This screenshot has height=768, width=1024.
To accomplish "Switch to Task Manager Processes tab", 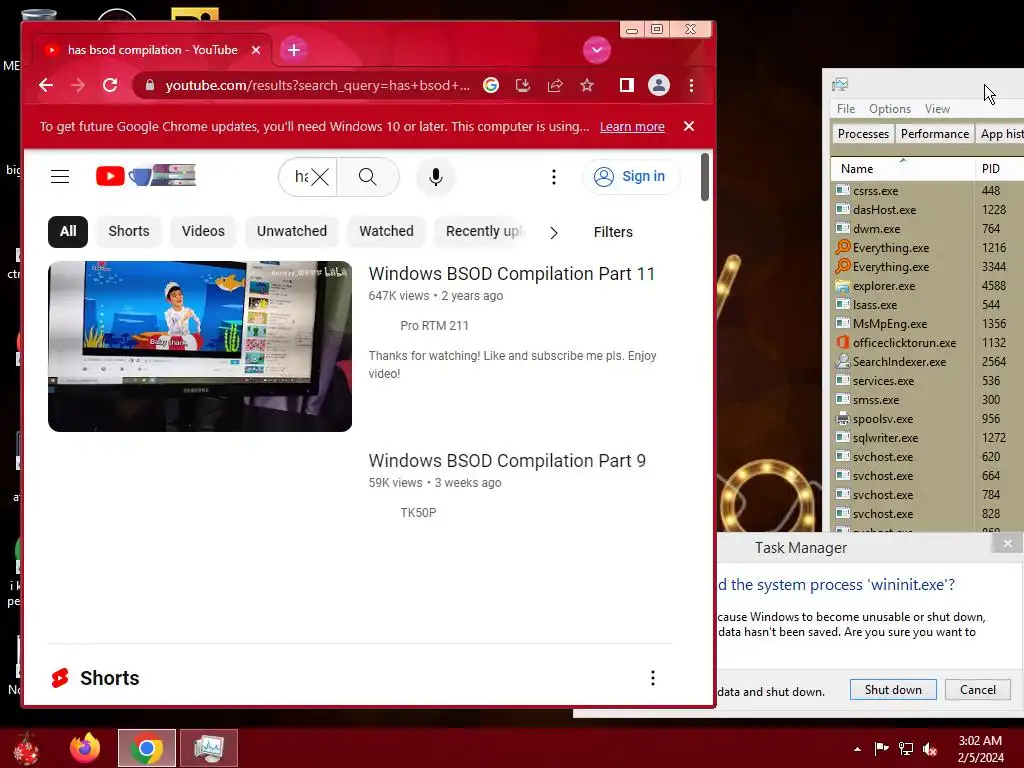I will [863, 133].
